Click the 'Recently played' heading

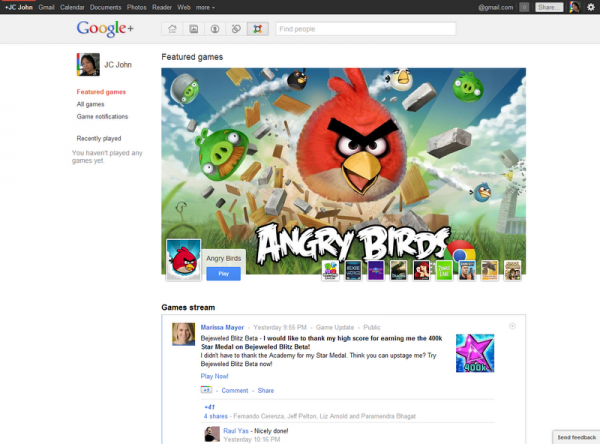pyautogui.click(x=99, y=138)
